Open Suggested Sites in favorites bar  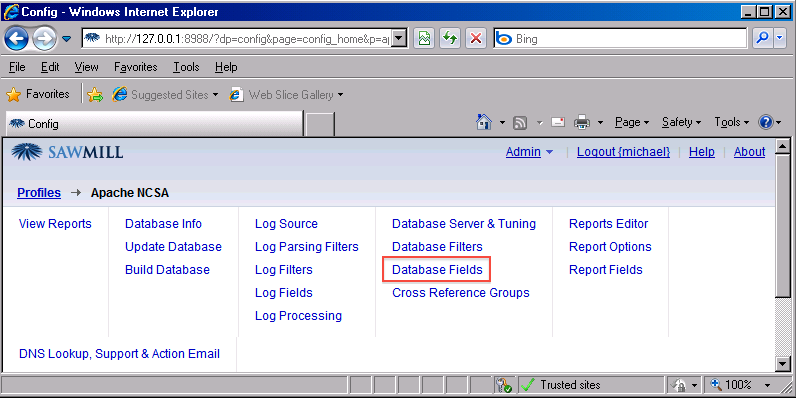pos(165,95)
